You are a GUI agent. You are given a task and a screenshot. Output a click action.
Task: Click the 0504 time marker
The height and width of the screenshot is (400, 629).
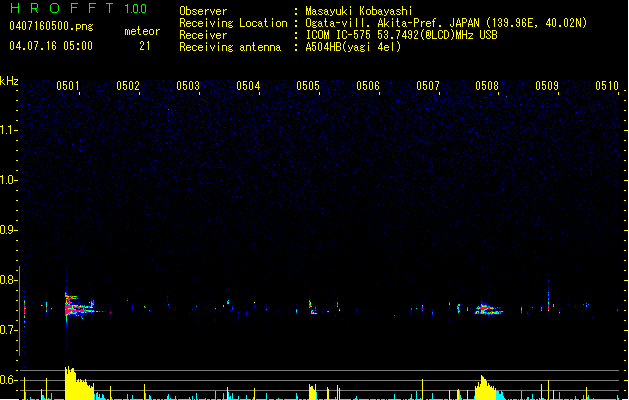click(x=248, y=85)
